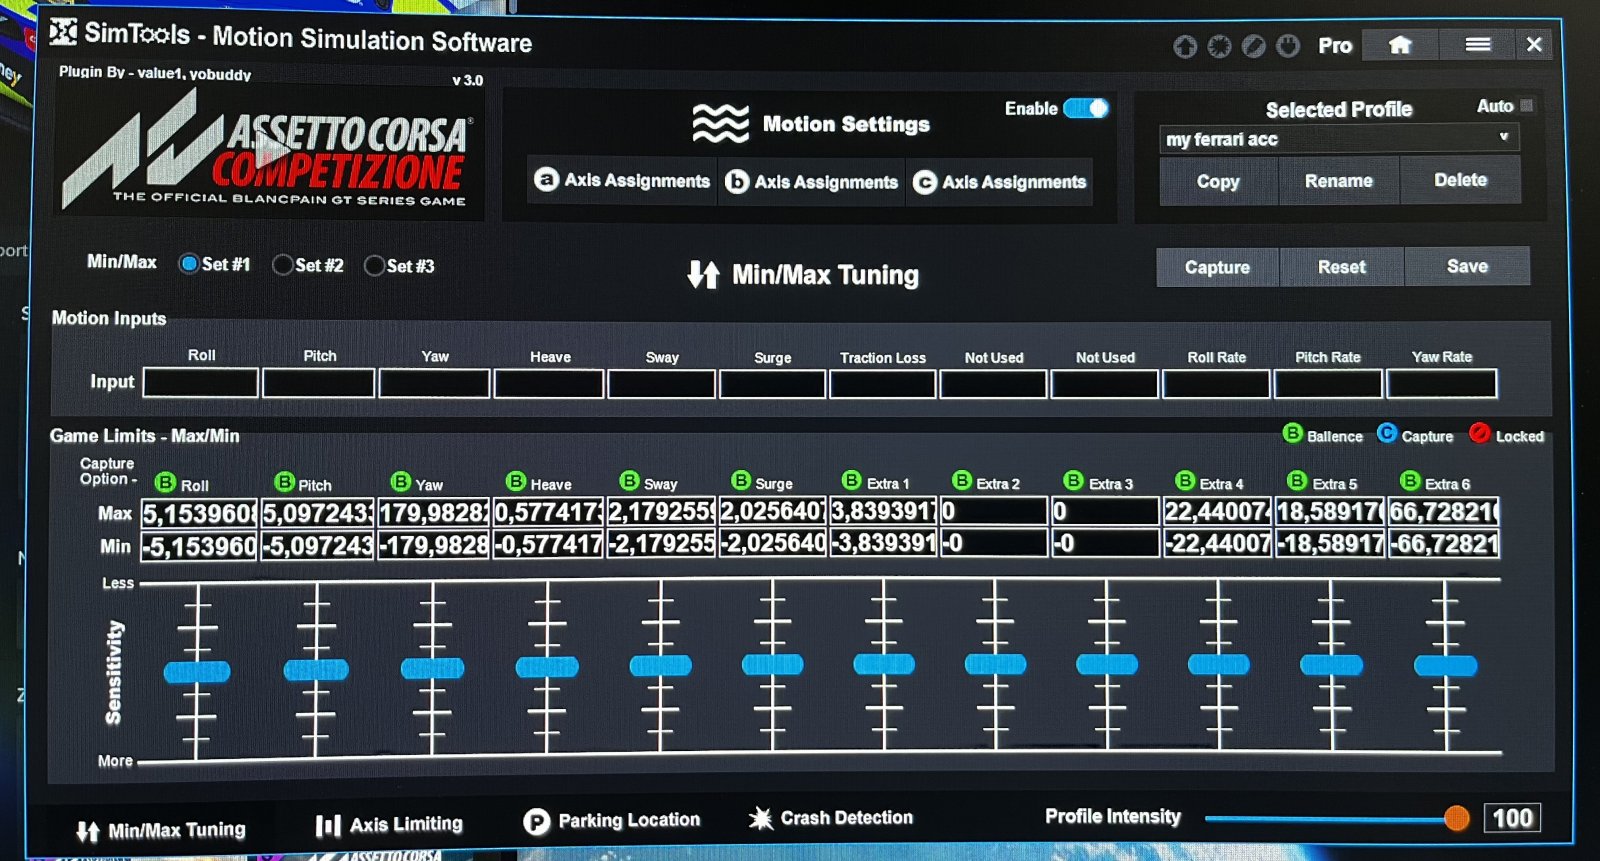Open the 'a' Axis Assignments
The image size is (1600, 861).
622,180
